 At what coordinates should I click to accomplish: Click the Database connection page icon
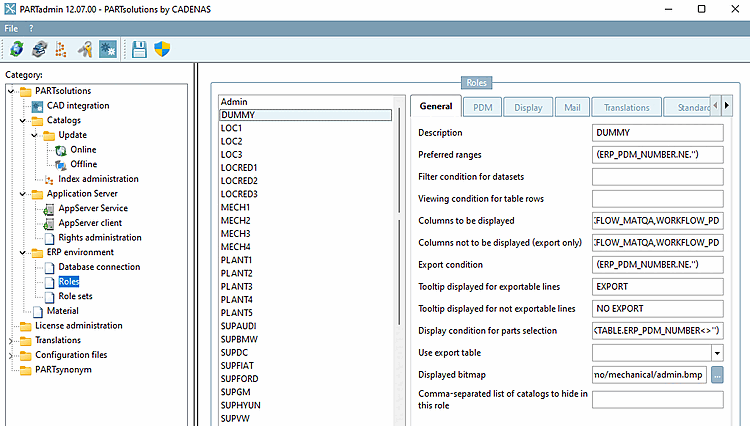point(49,267)
